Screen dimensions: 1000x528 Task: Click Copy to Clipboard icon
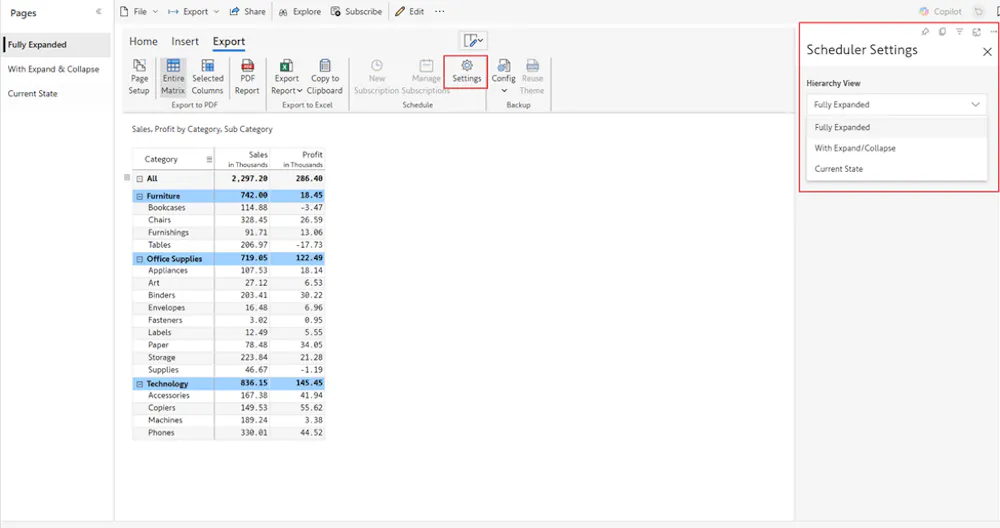[325, 66]
